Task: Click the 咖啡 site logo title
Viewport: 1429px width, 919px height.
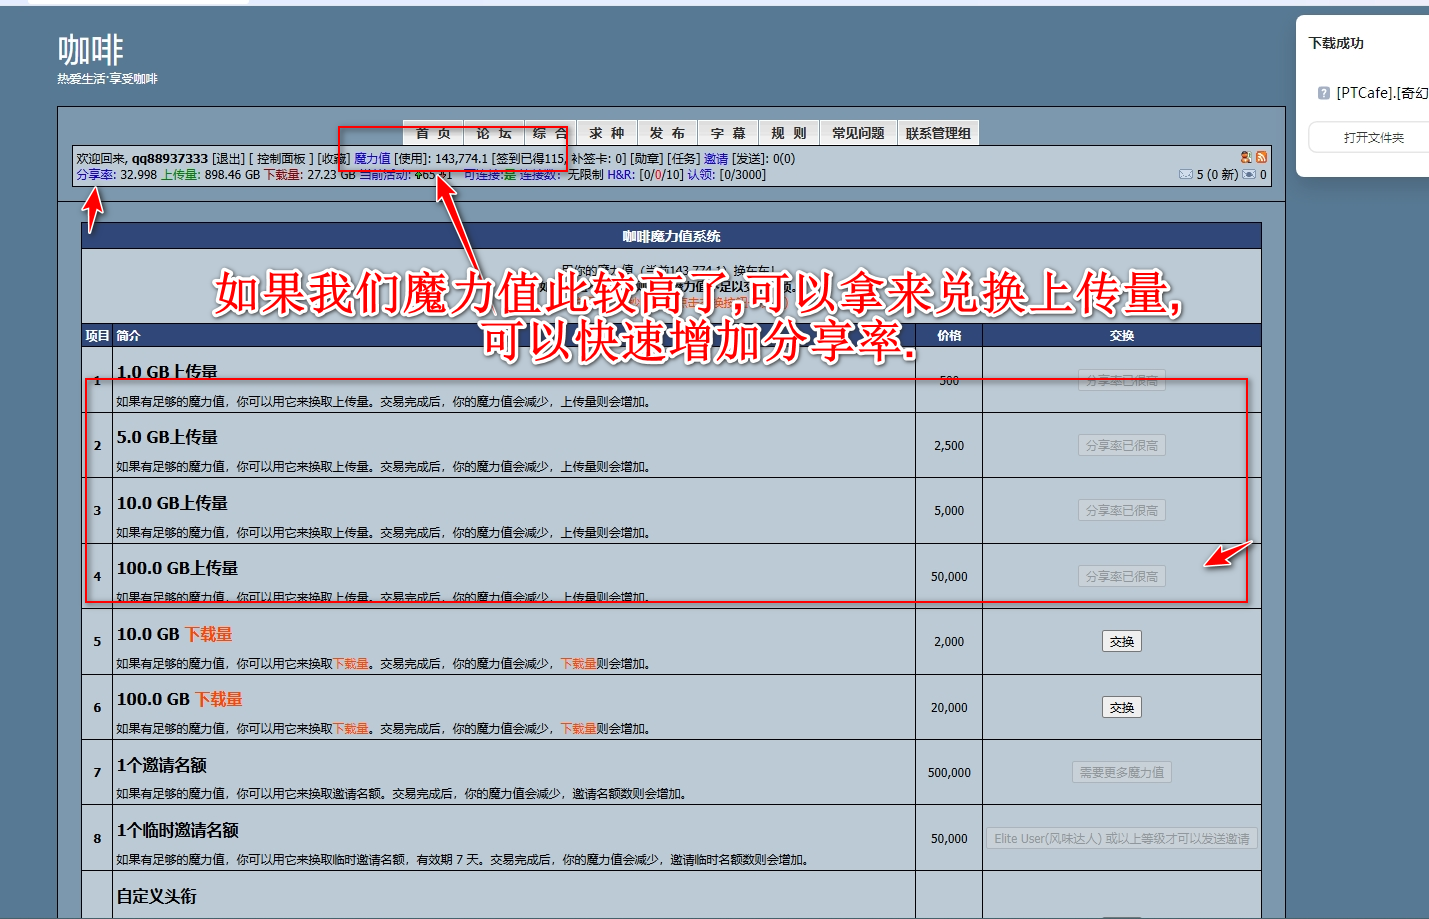Action: click(x=90, y=50)
